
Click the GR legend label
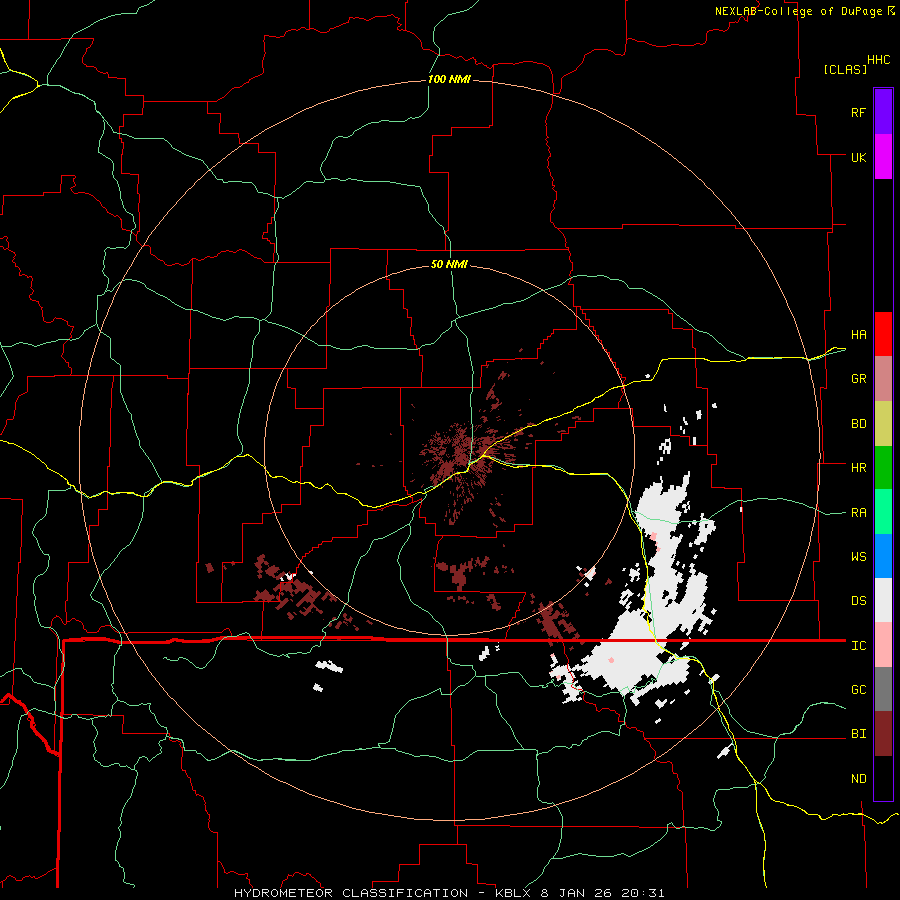click(x=858, y=379)
